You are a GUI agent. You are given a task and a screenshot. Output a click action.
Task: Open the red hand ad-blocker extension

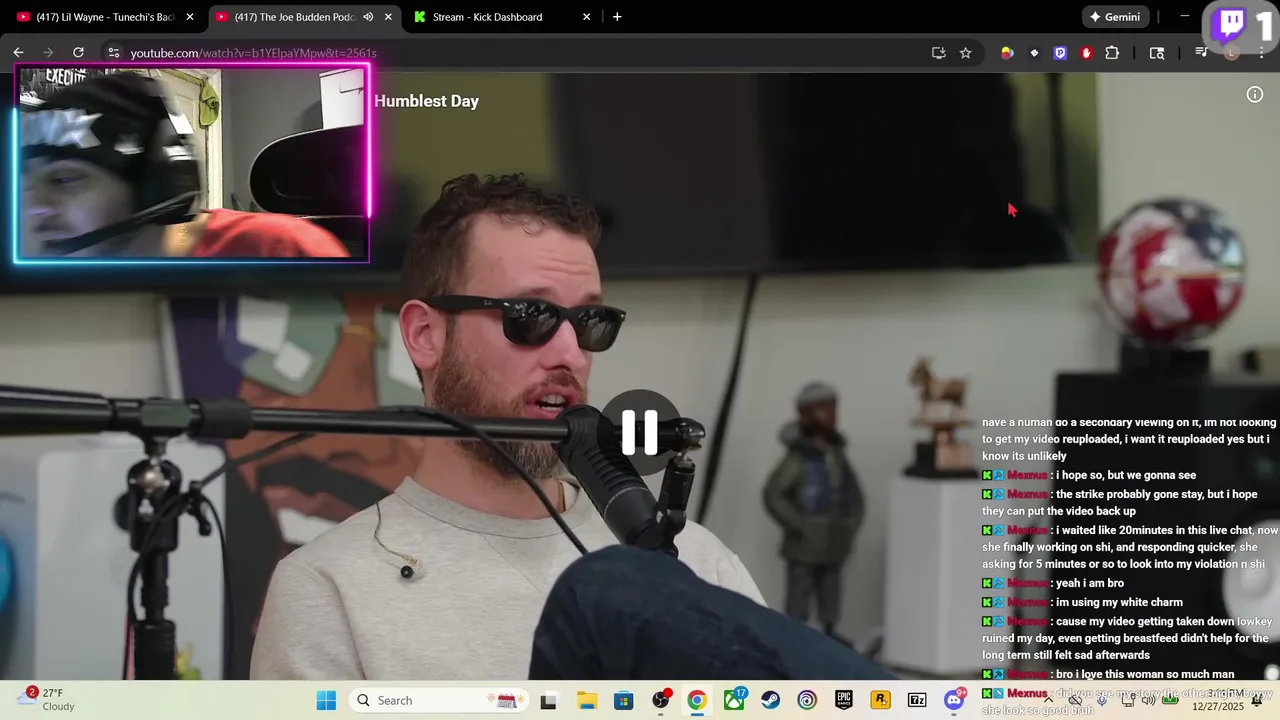pos(1086,53)
